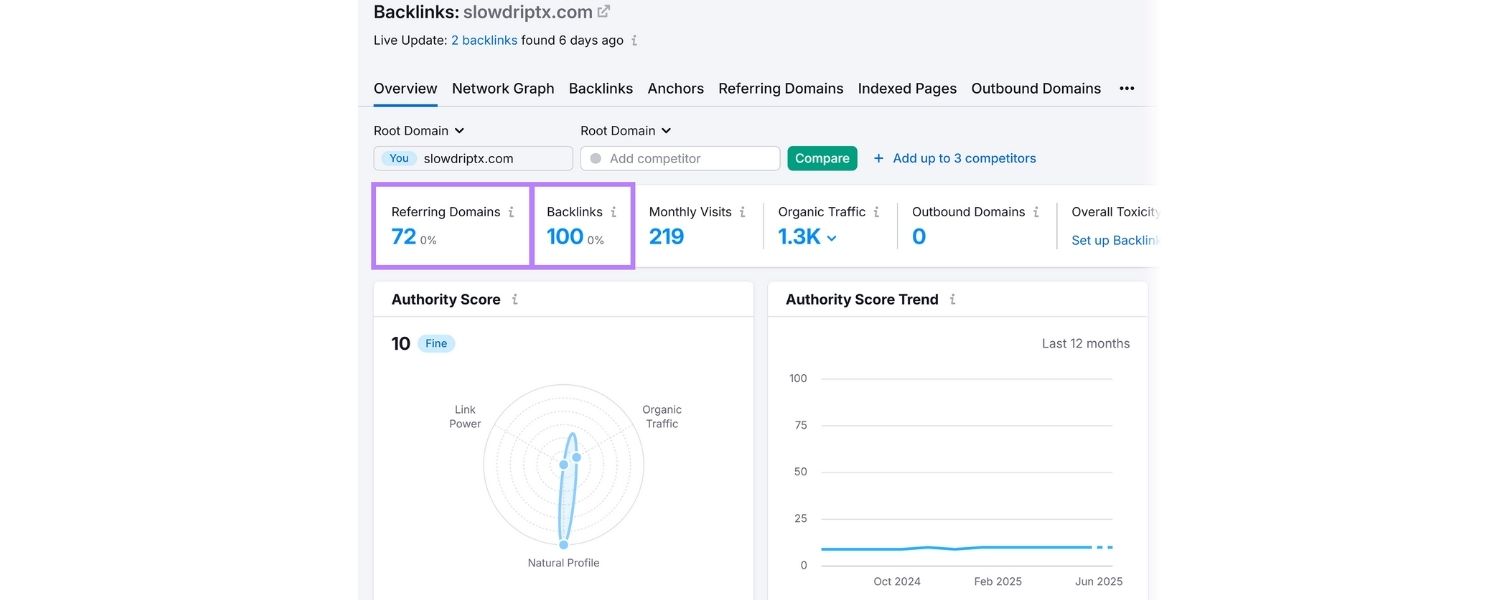The width and height of the screenshot is (1500, 600).
Task: Open the Monthly Visits info tooltip
Action: (x=744, y=211)
